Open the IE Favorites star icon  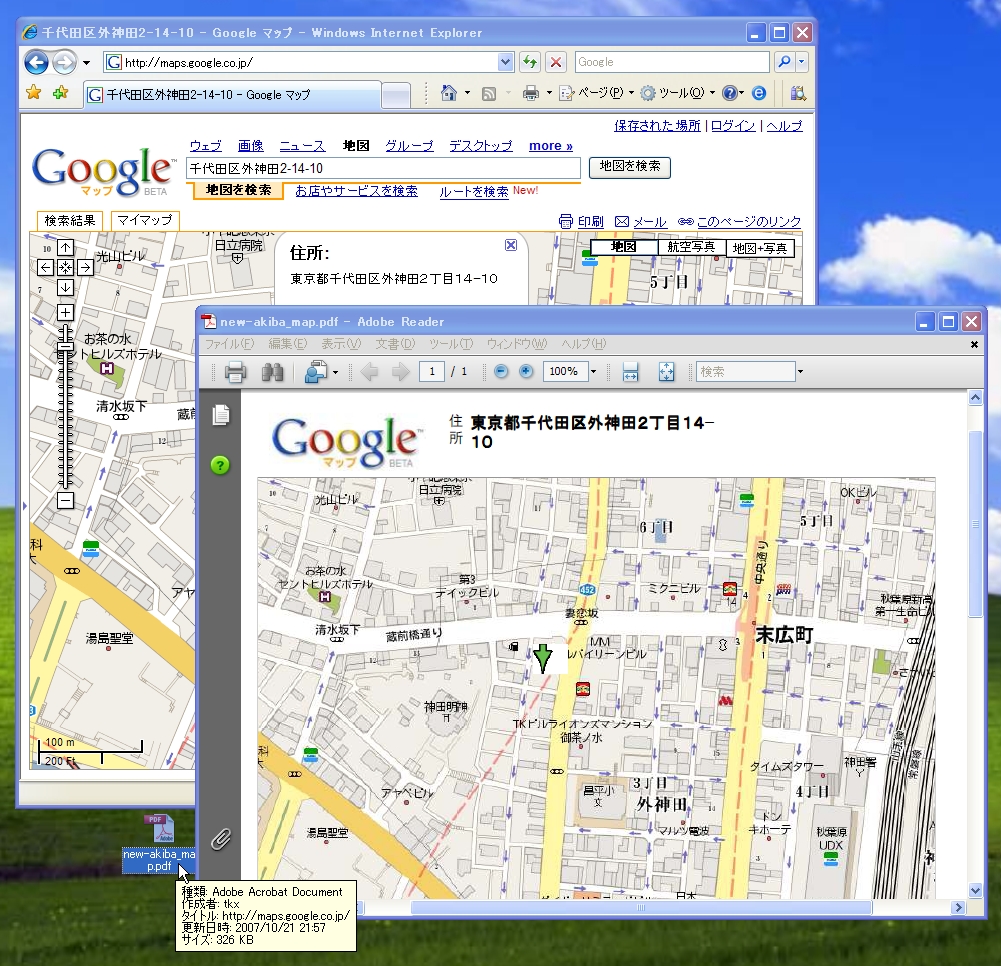point(34,93)
